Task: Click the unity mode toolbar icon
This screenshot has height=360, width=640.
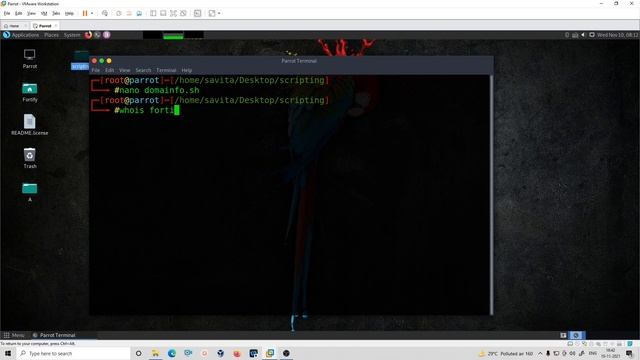Action: [183, 13]
